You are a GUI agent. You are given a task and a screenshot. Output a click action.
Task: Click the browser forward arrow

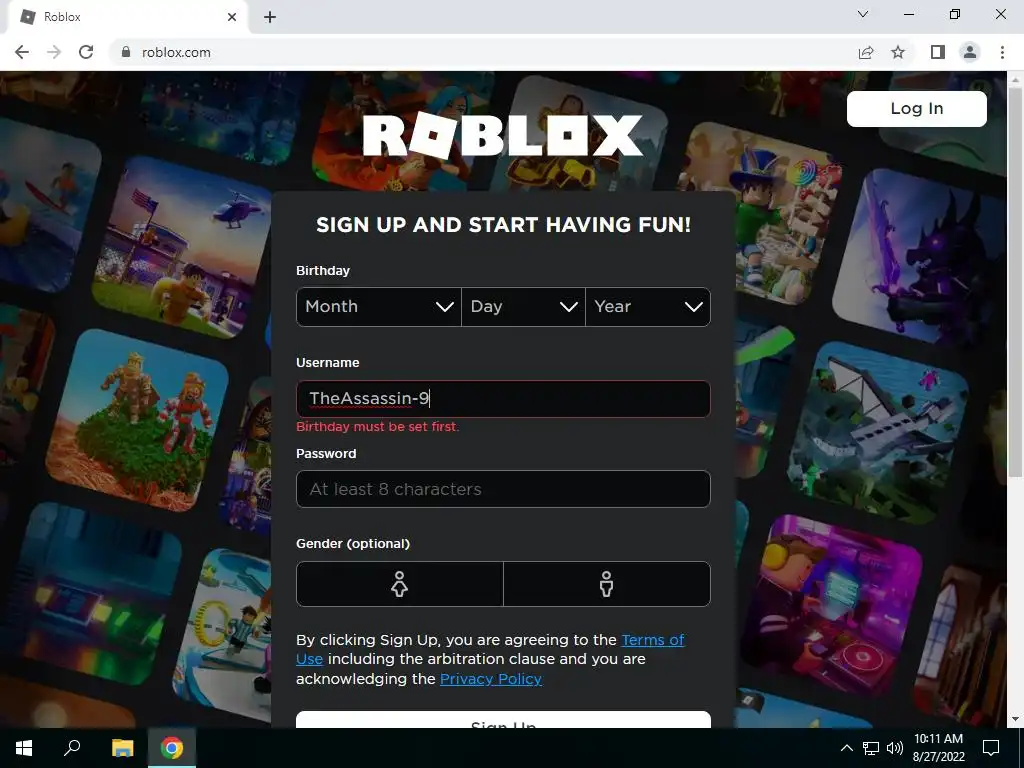[54, 52]
